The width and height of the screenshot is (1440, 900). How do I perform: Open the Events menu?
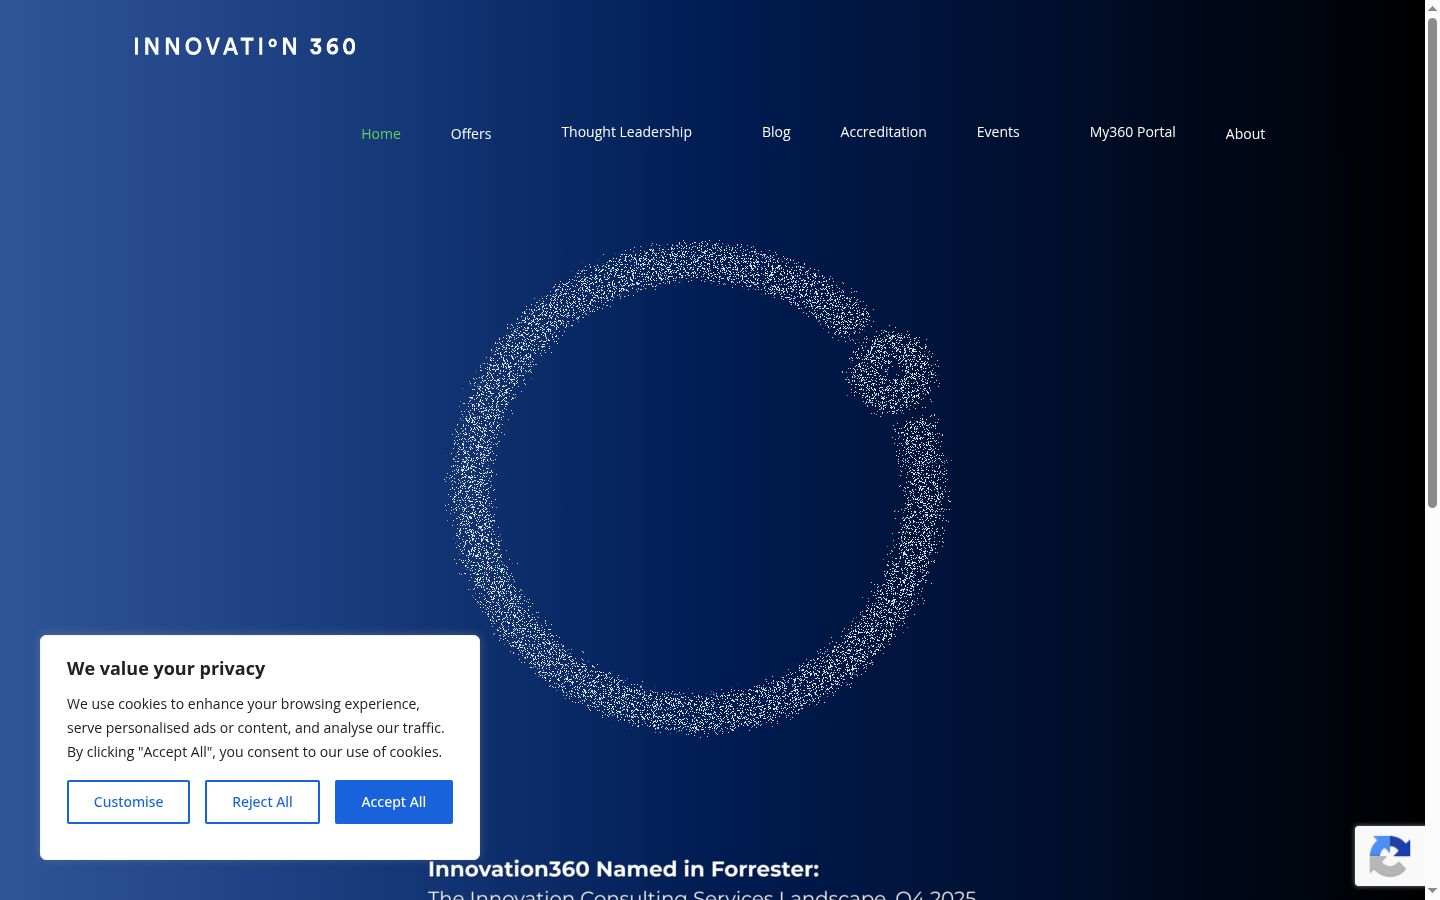click(x=998, y=132)
